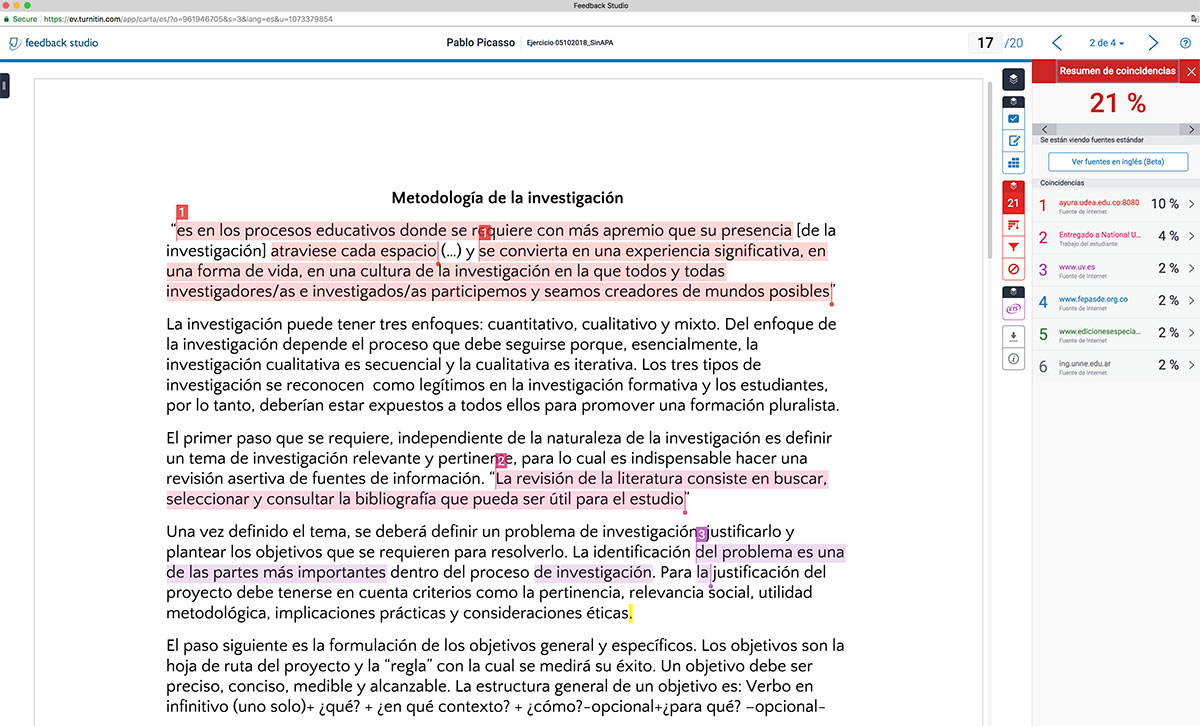Go to previous paper arrow
The width and height of the screenshot is (1200, 726).
coord(1057,43)
